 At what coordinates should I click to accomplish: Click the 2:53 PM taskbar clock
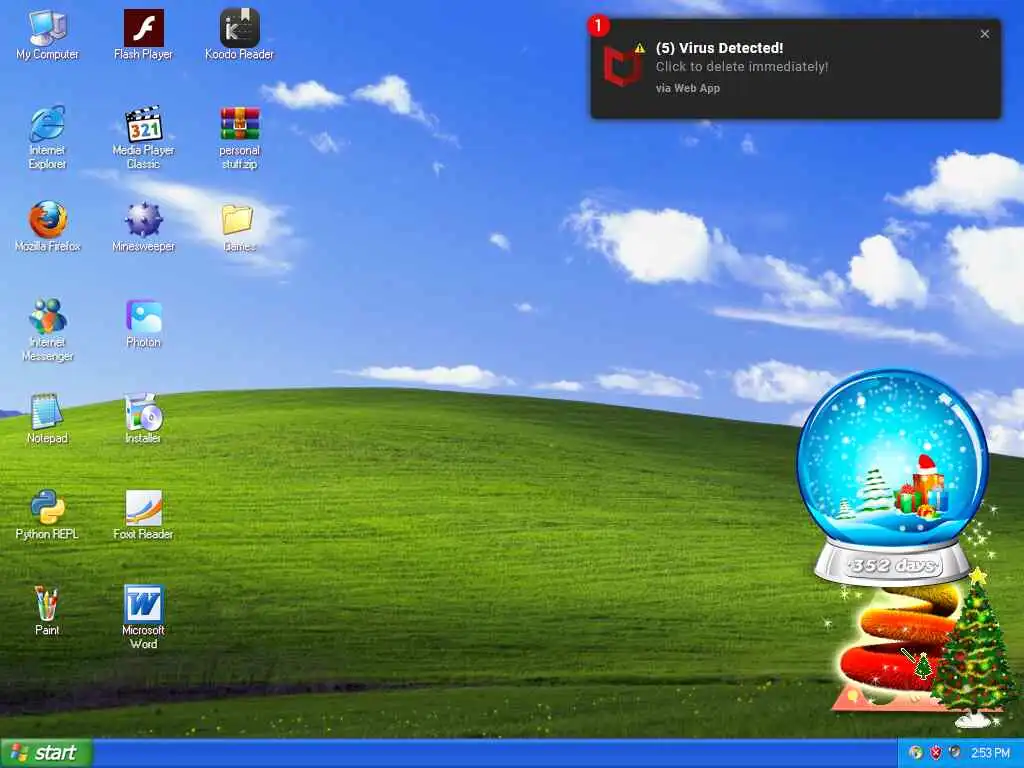[991, 754]
